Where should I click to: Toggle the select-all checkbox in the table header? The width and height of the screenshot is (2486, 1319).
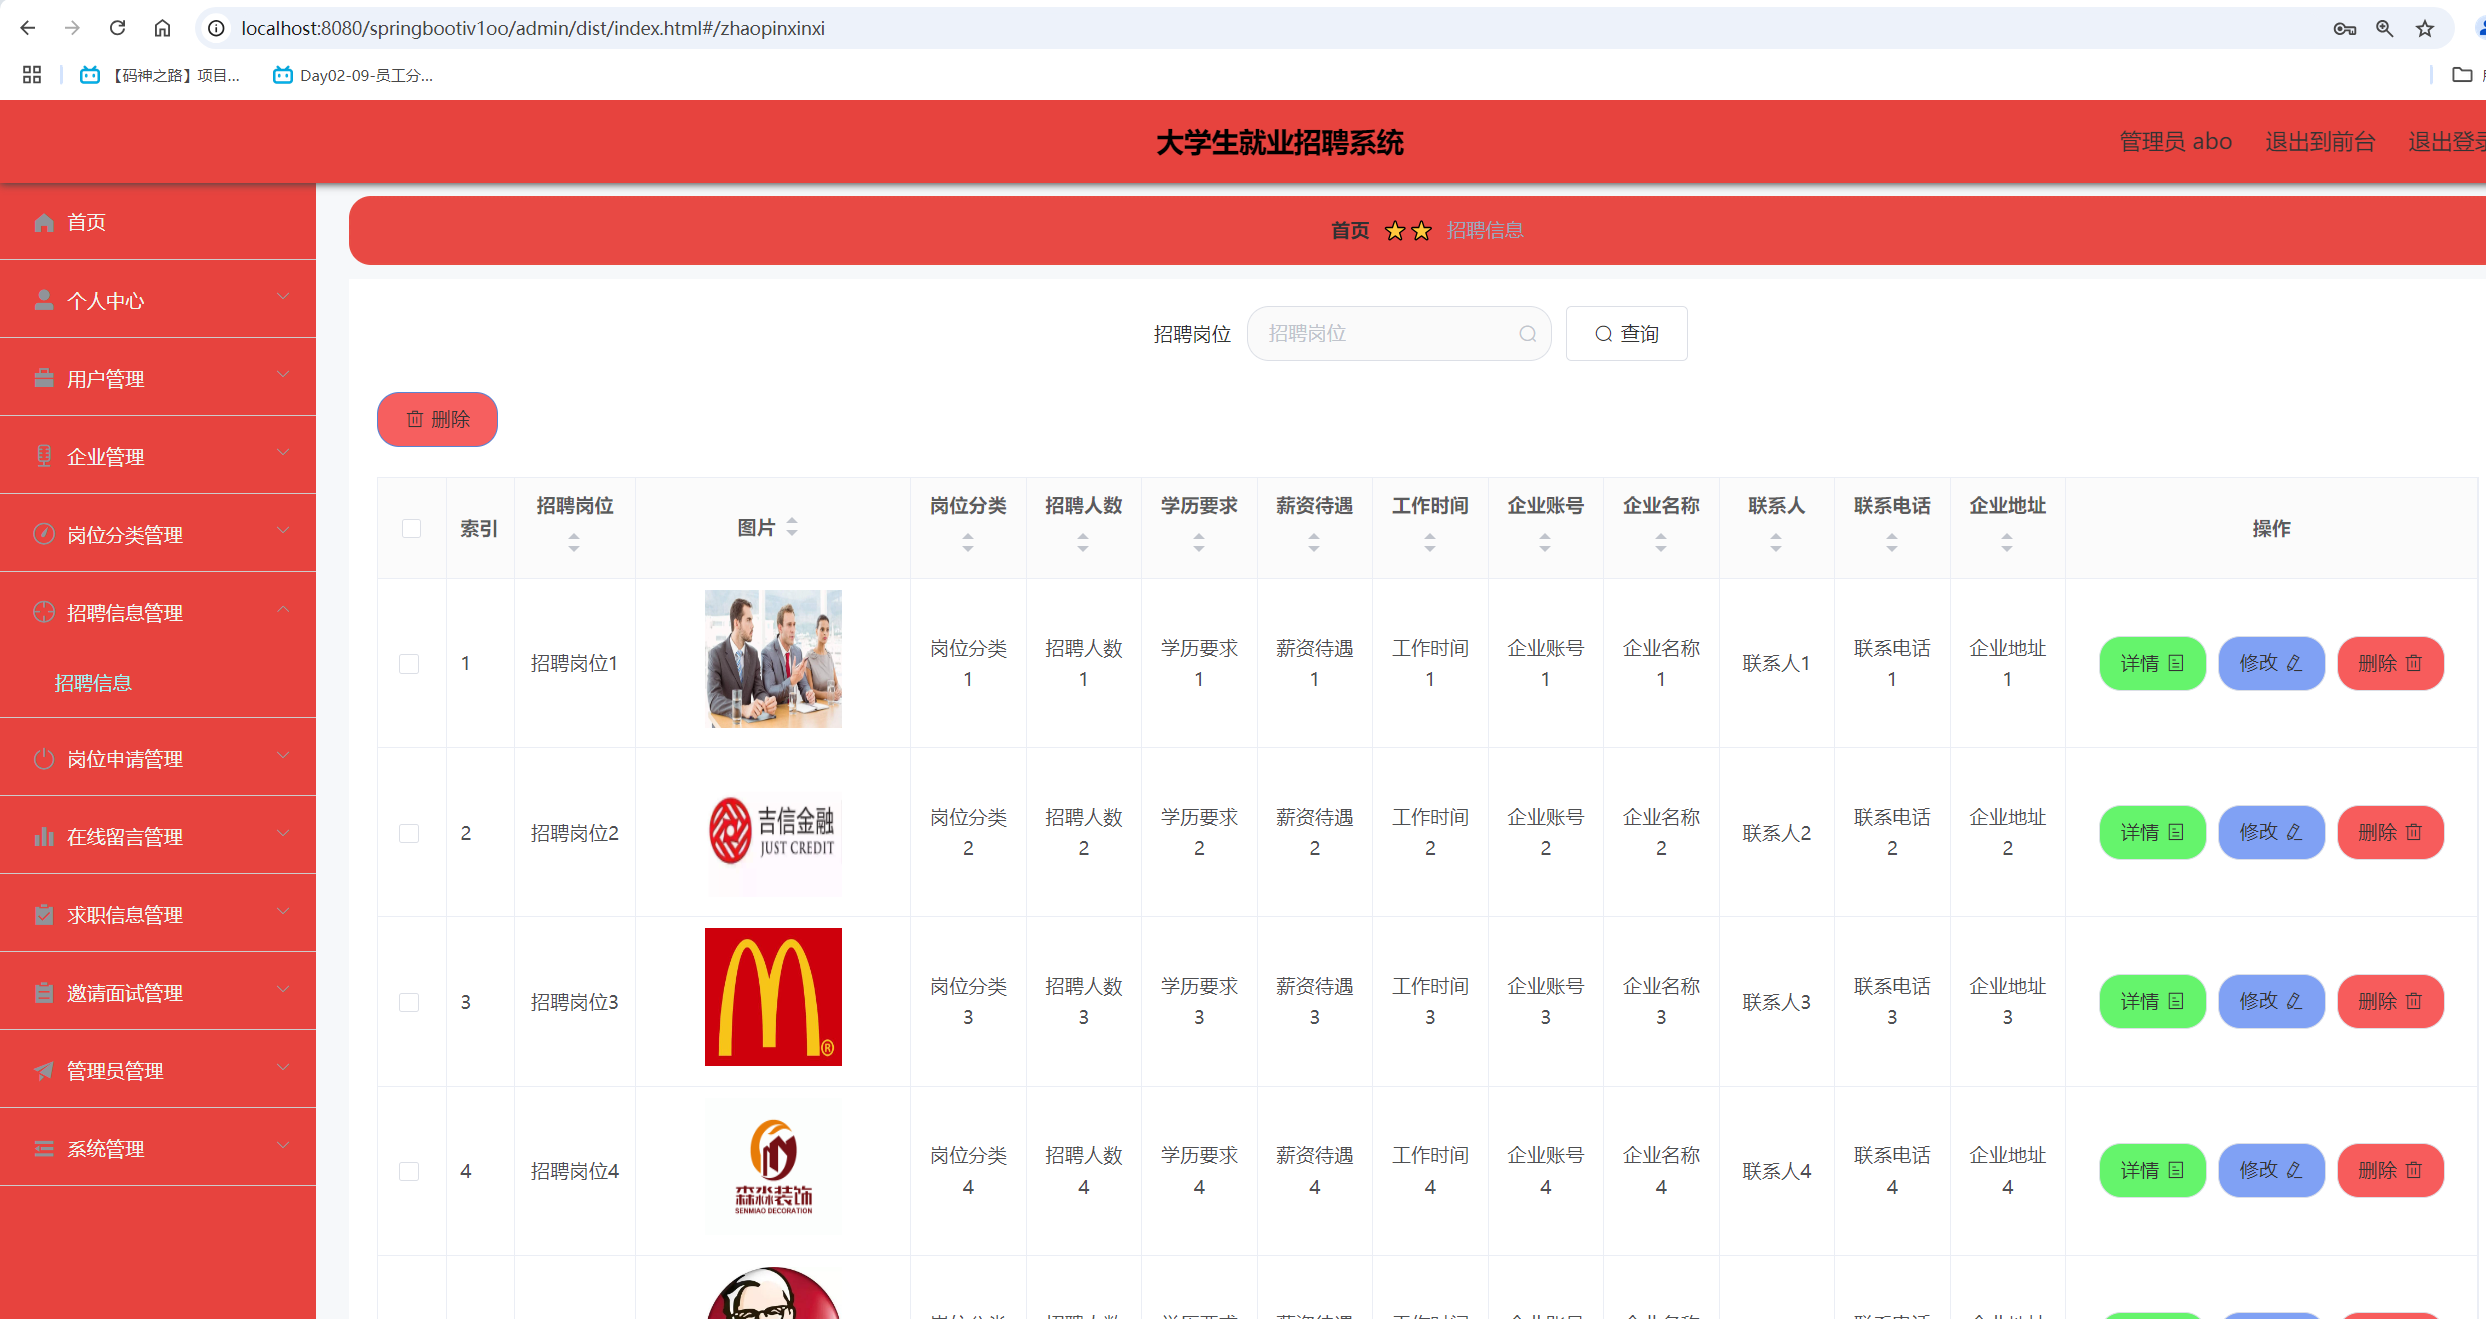tap(411, 528)
